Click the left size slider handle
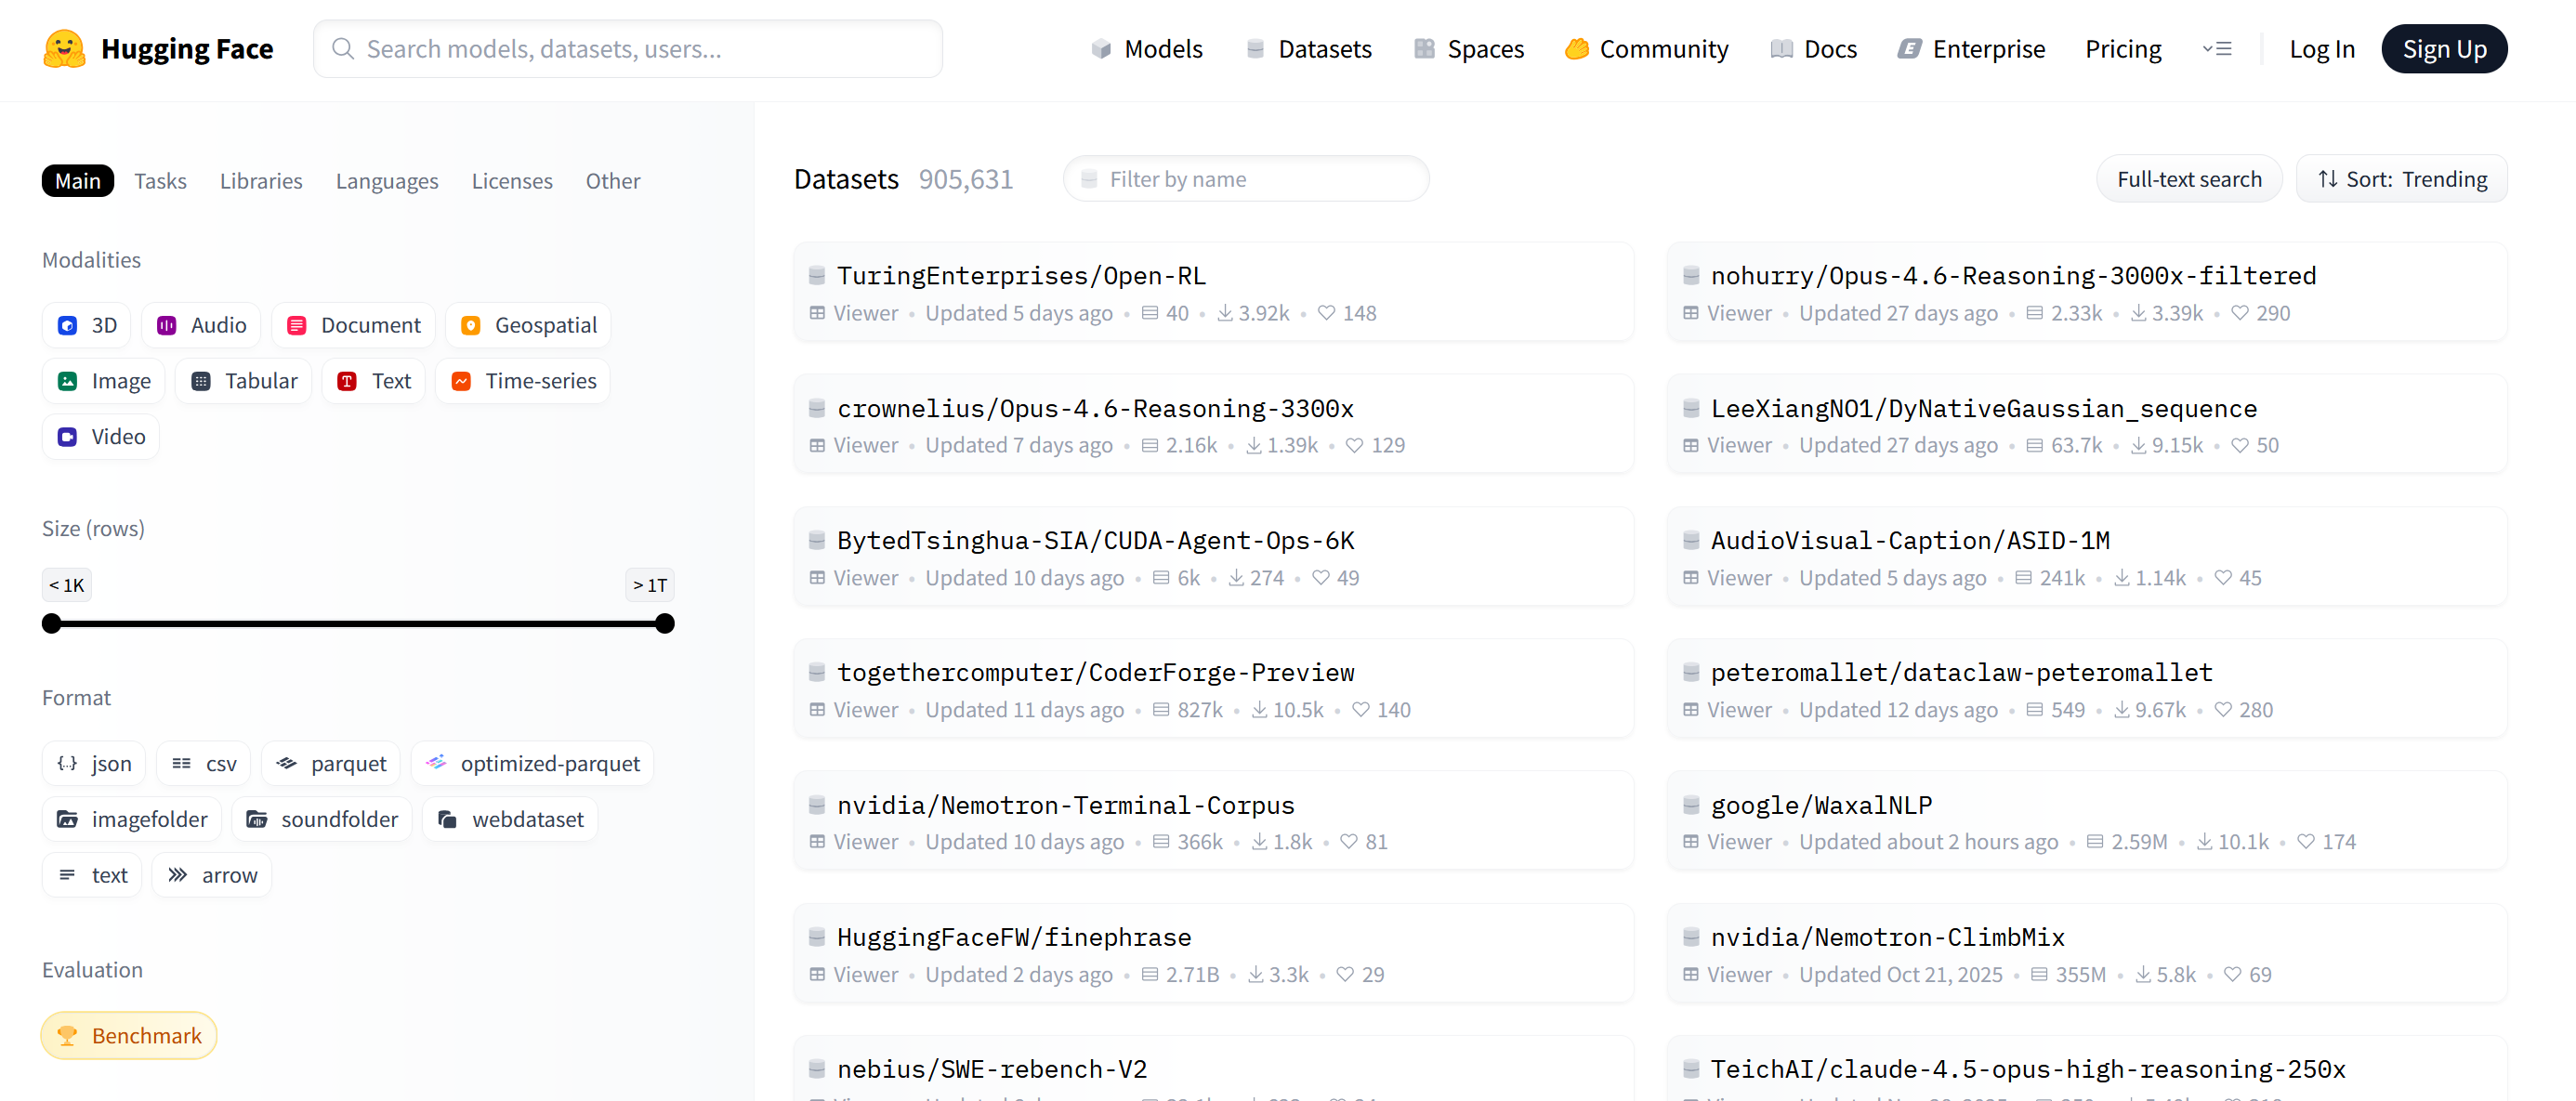 click(x=52, y=624)
